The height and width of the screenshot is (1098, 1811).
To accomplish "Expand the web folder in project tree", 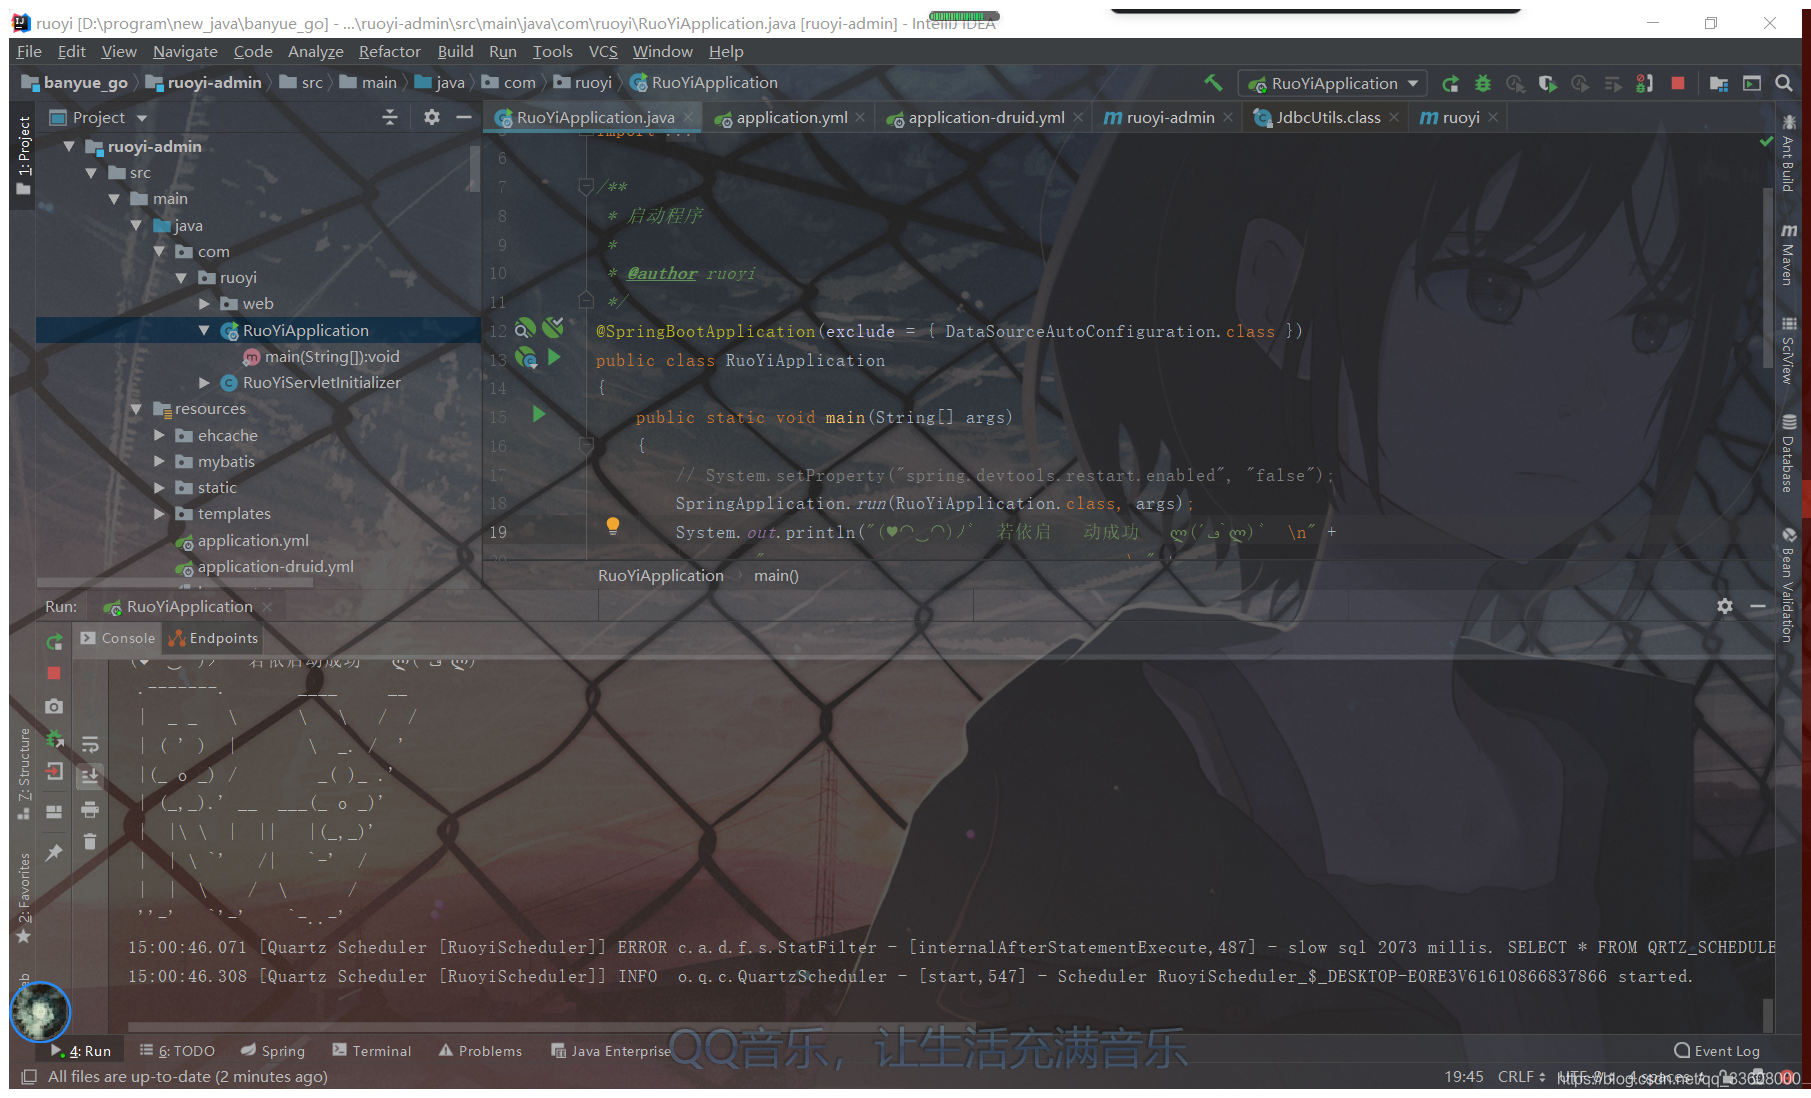I will [x=204, y=303].
